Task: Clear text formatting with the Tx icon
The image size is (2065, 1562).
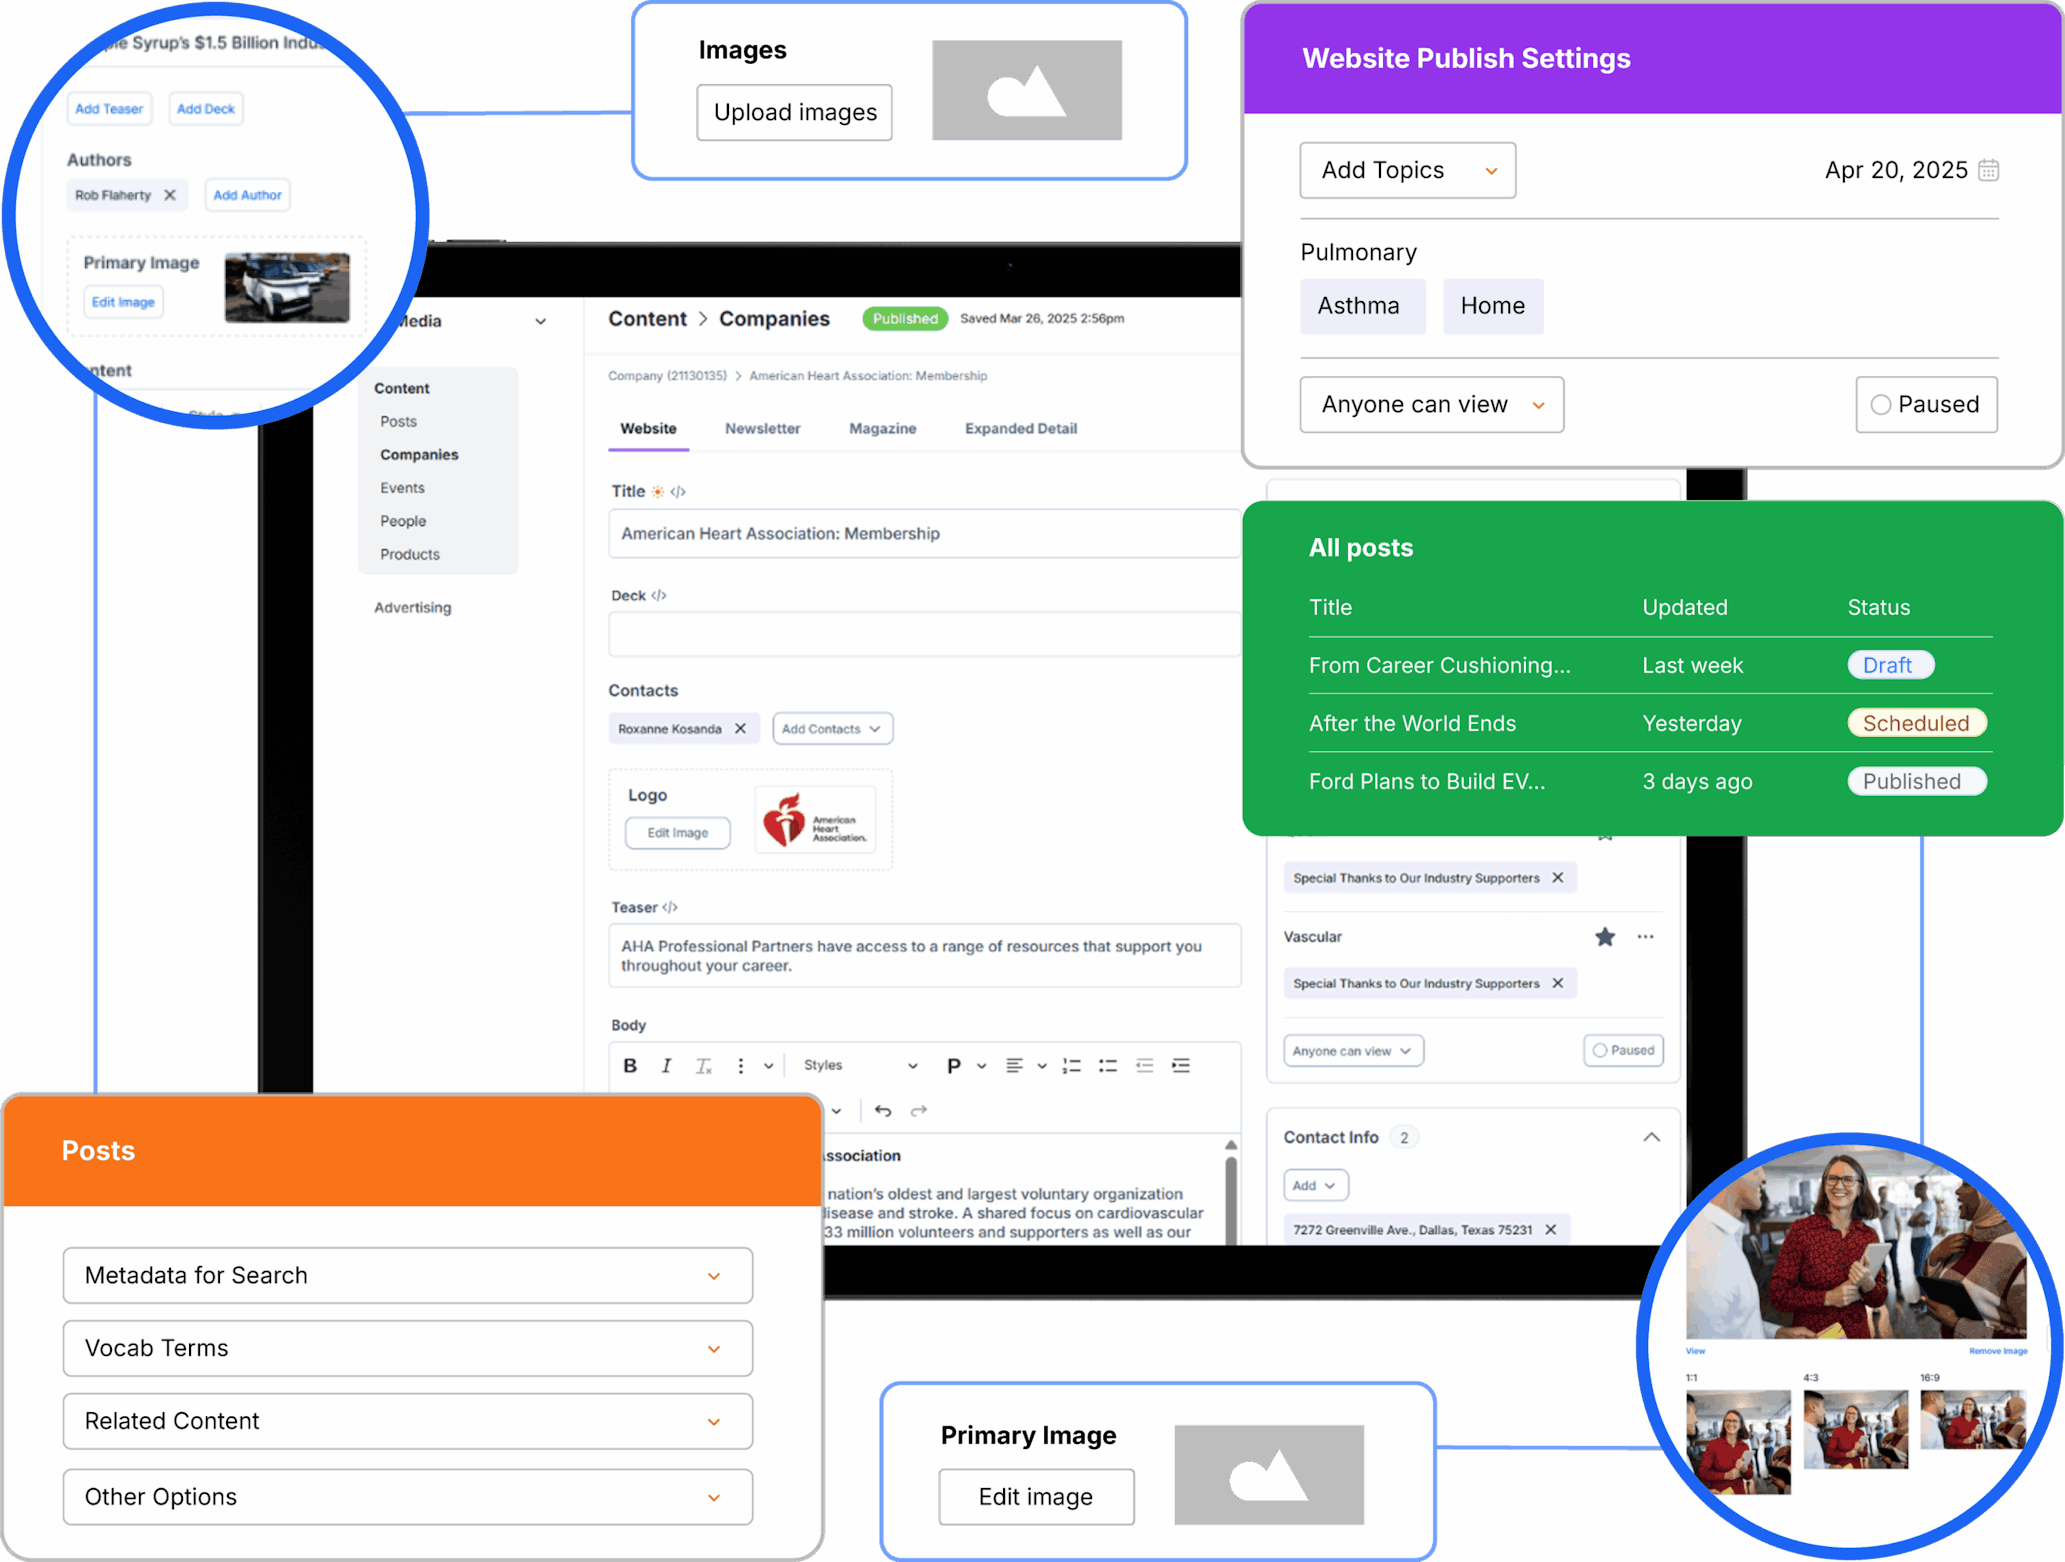Action: pos(703,1065)
